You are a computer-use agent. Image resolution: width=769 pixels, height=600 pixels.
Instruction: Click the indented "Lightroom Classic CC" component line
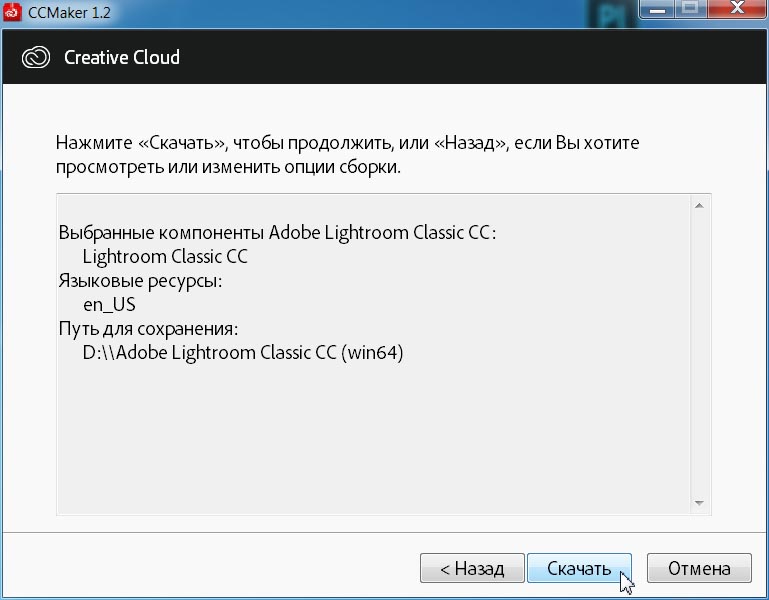point(165,257)
